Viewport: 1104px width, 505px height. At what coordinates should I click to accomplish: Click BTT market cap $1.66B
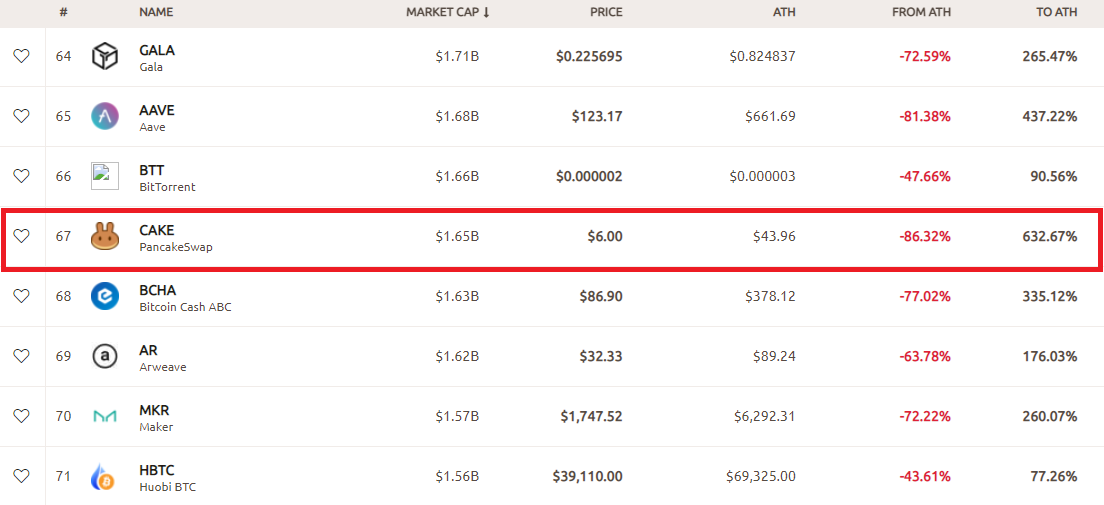click(x=457, y=176)
